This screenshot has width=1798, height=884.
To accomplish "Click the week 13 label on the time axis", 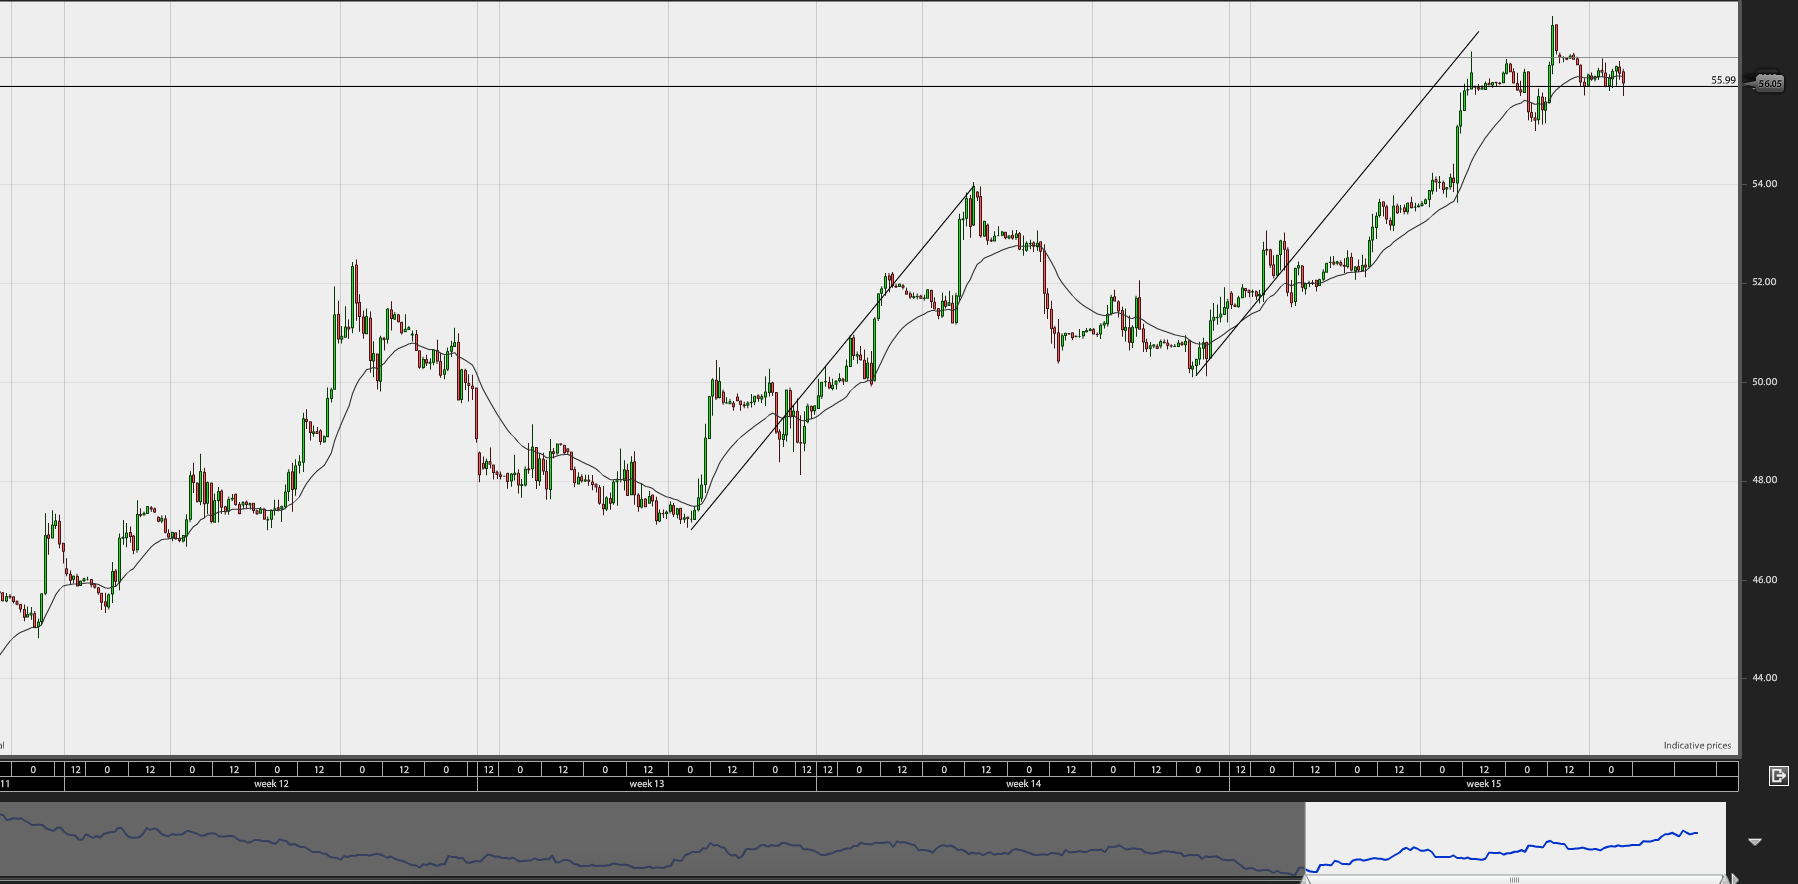I will (x=647, y=784).
